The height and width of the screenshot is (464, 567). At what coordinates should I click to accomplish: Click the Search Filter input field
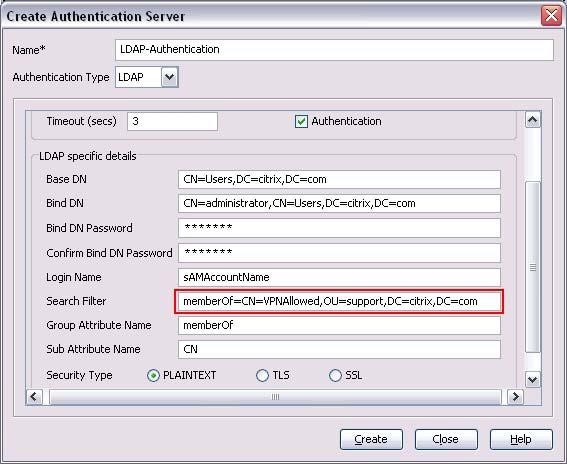tap(339, 301)
